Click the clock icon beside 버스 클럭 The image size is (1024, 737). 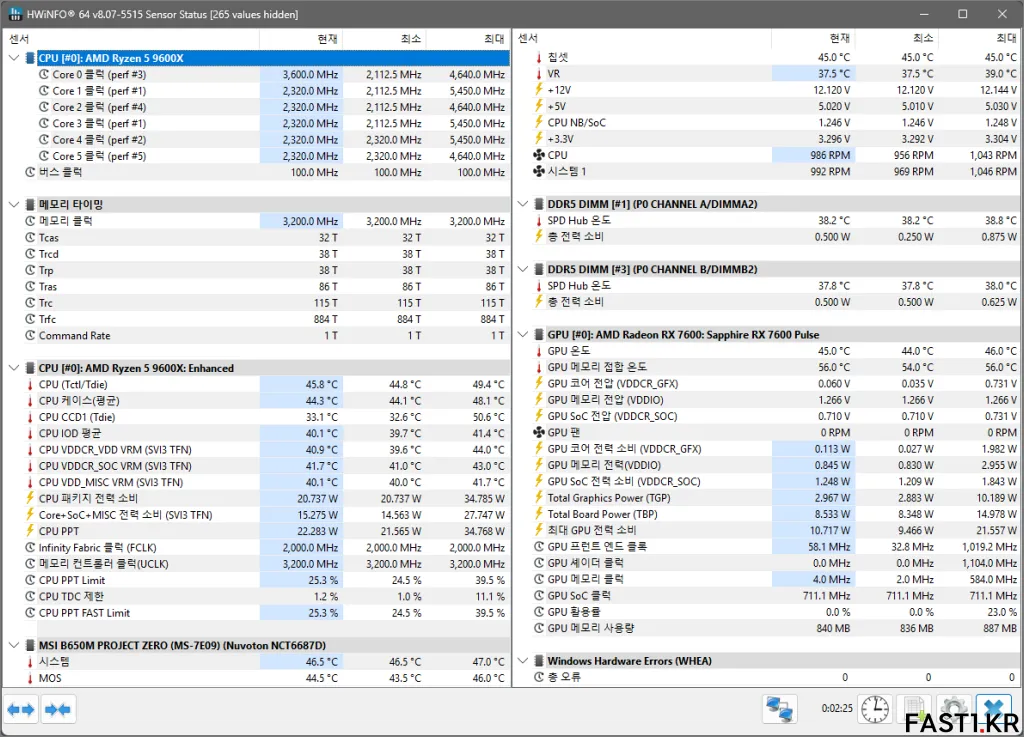(x=30, y=172)
